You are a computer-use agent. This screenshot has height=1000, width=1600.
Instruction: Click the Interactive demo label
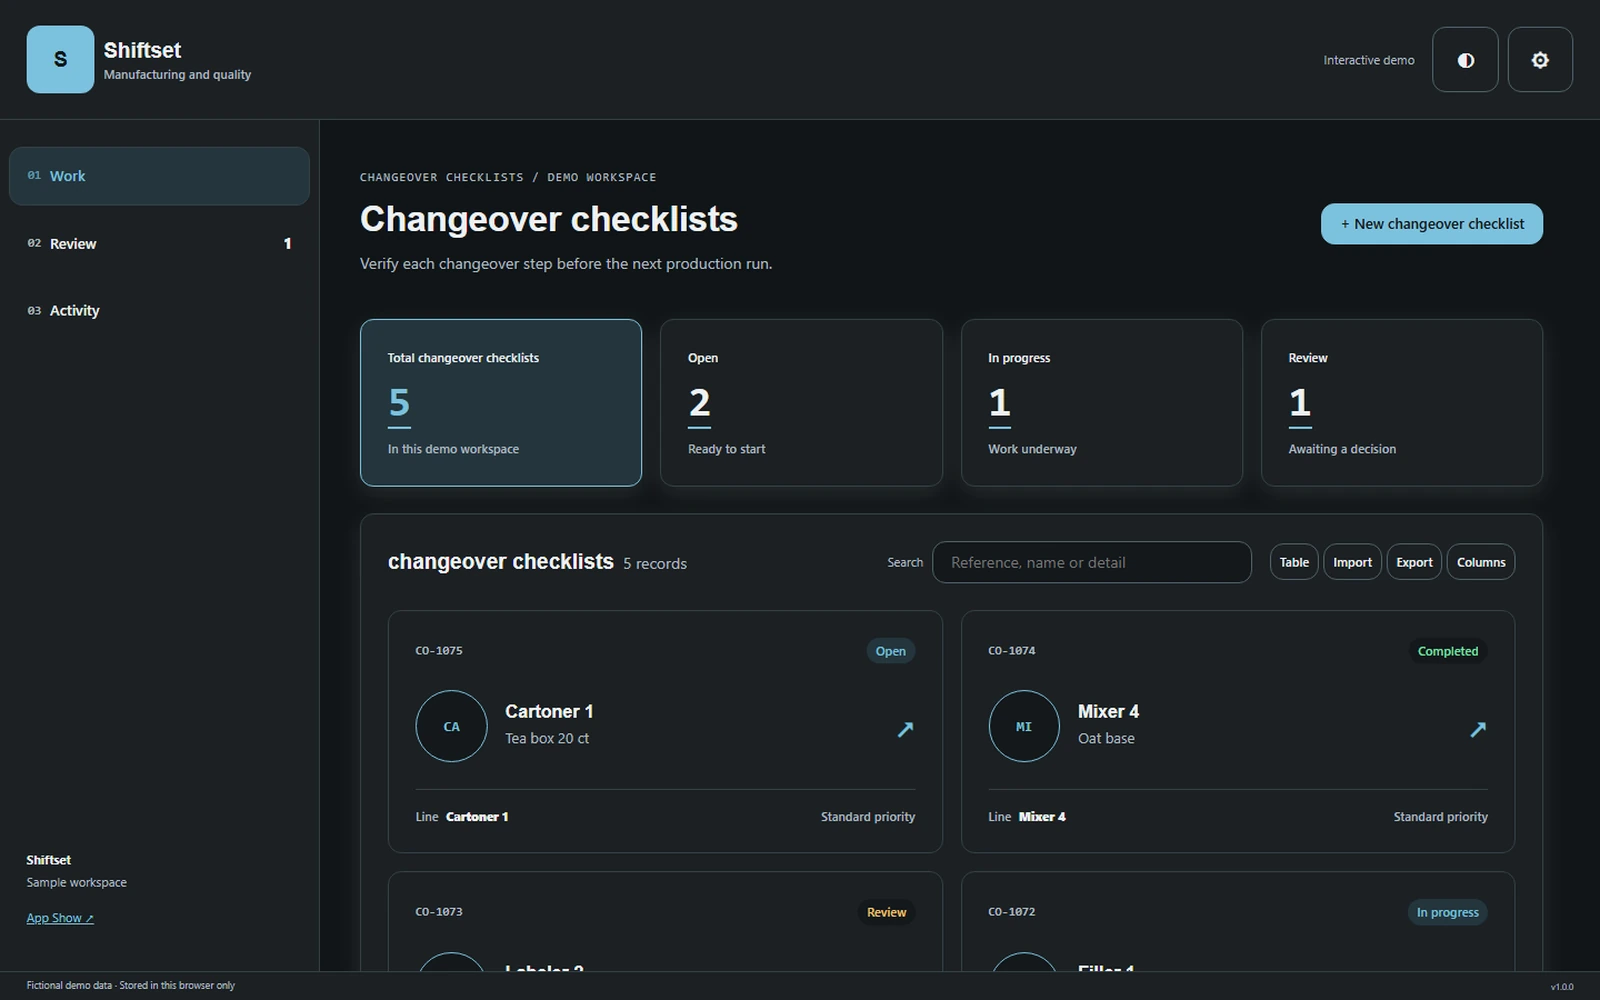pyautogui.click(x=1369, y=60)
